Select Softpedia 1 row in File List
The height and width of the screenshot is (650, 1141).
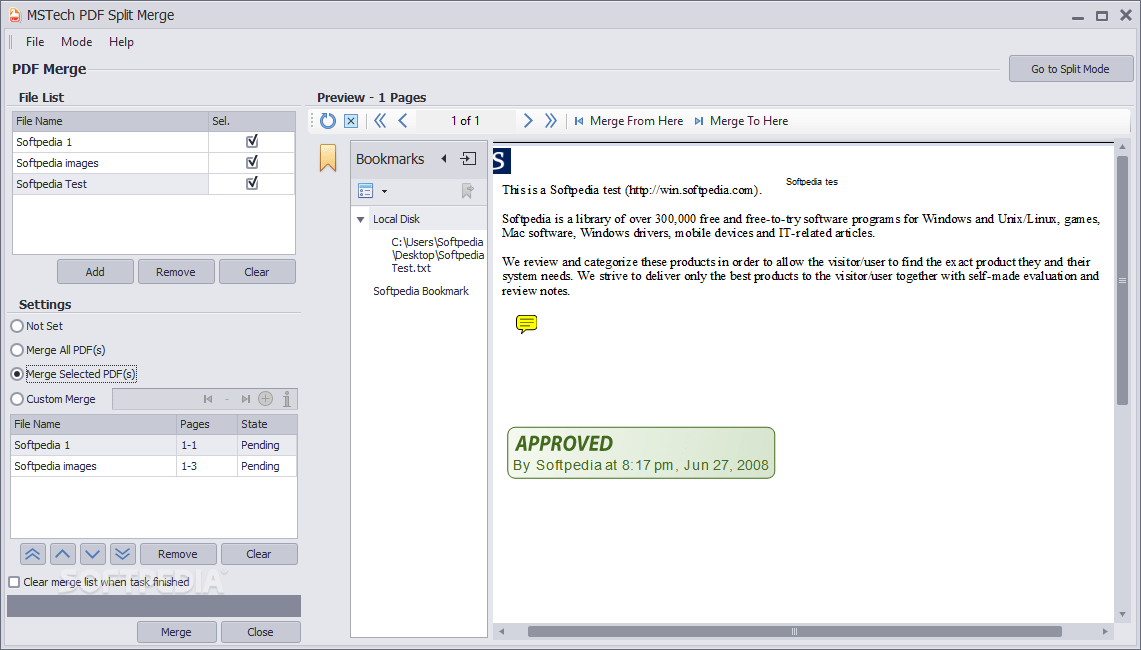154,142
